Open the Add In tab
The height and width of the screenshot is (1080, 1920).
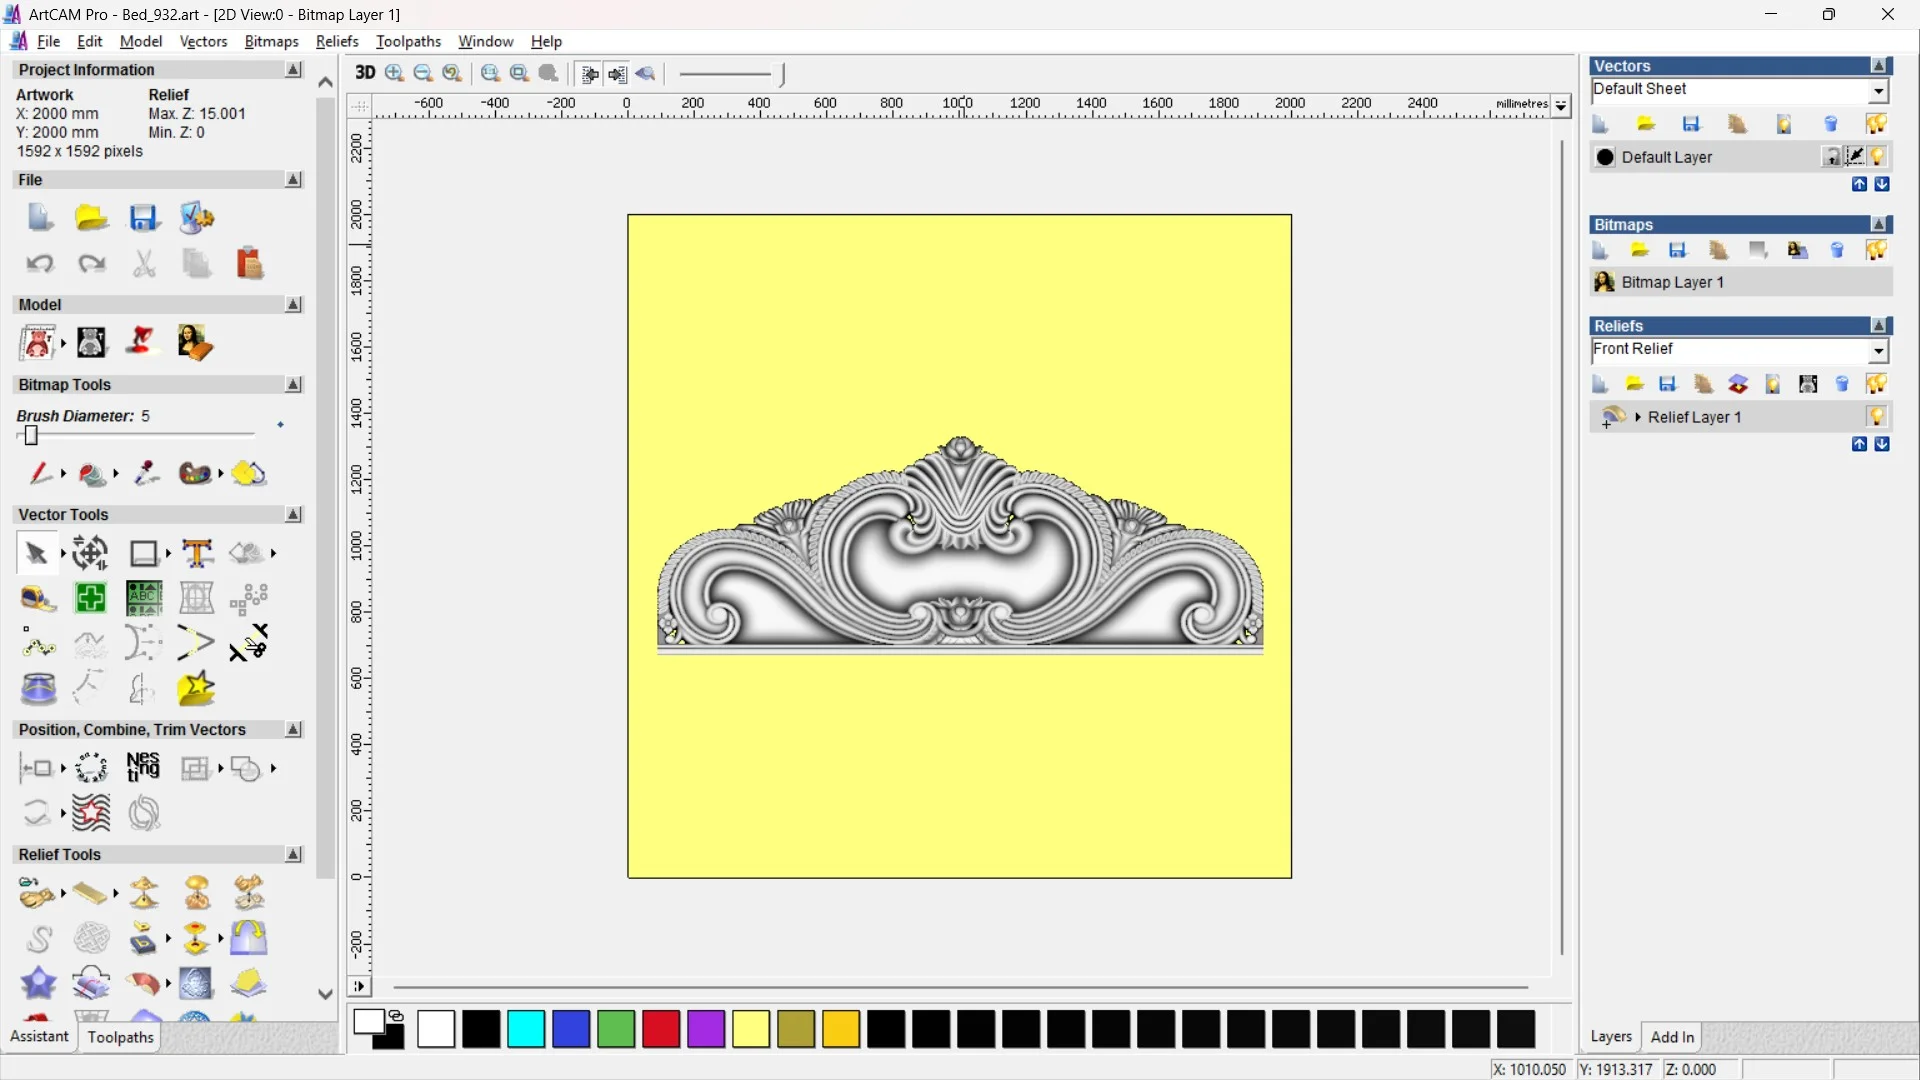point(1672,1037)
